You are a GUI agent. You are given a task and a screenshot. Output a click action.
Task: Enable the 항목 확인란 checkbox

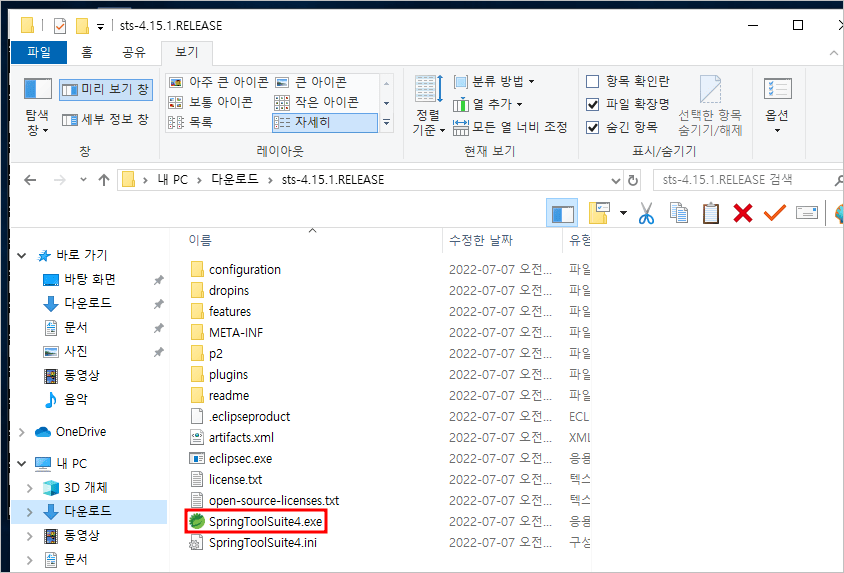tap(592, 82)
